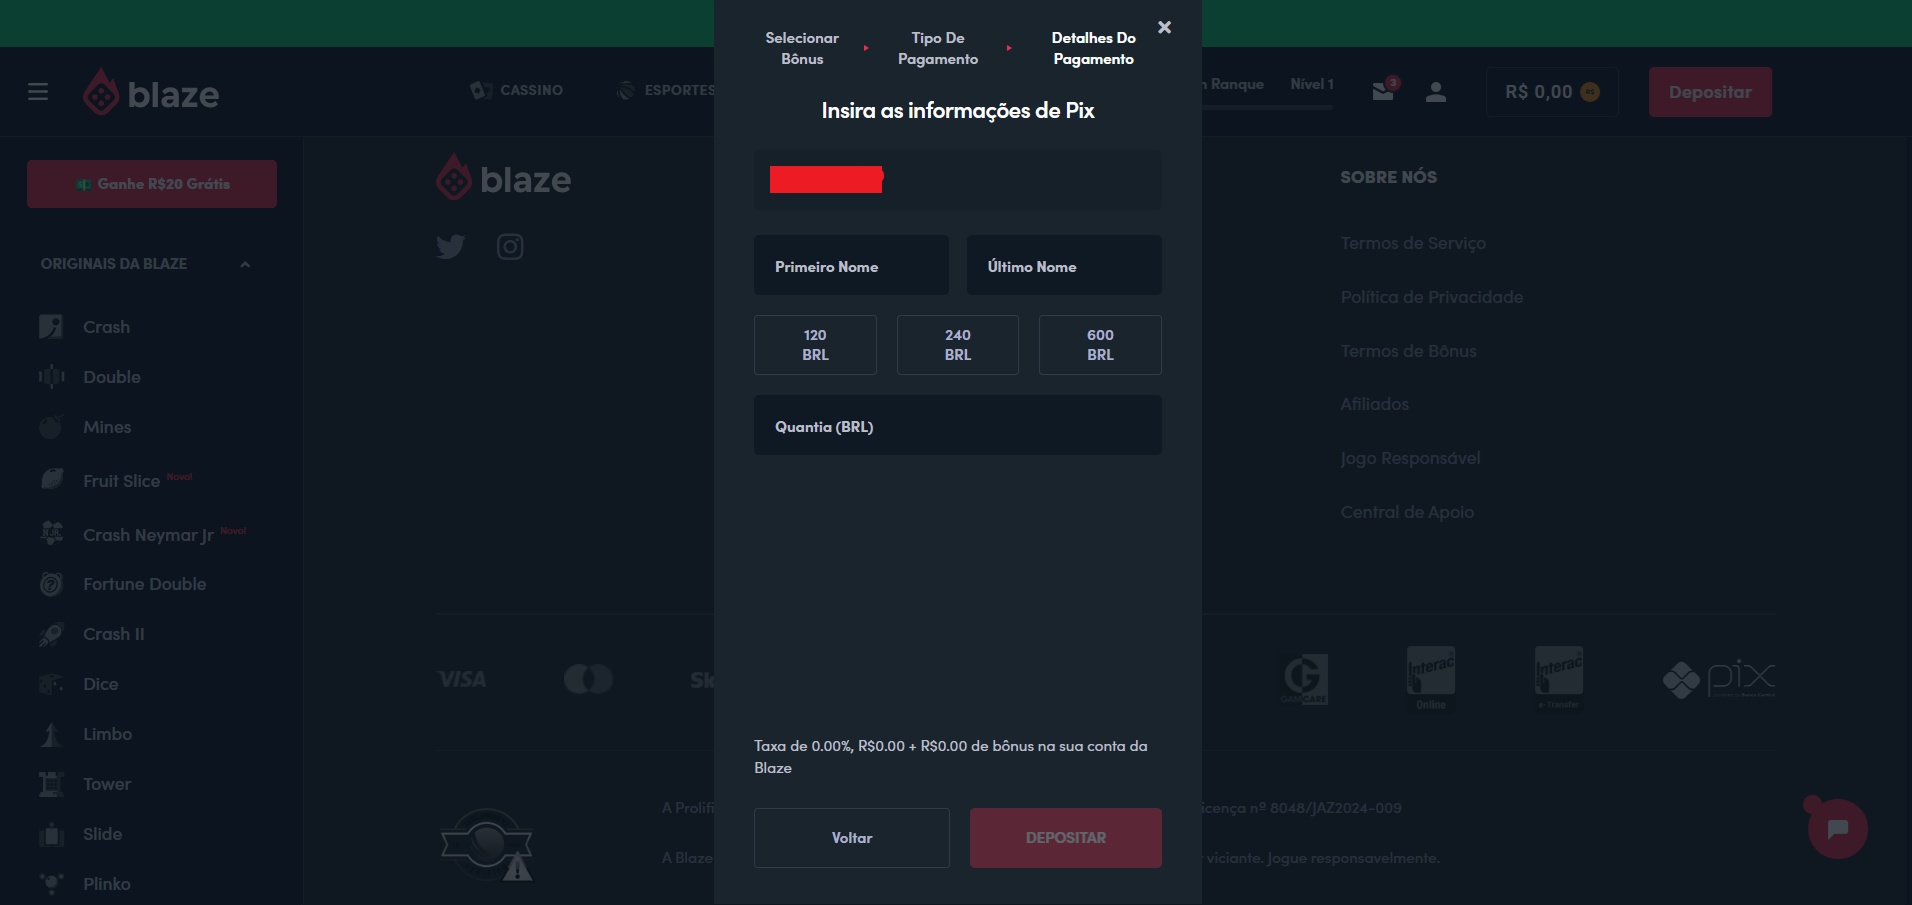The width and height of the screenshot is (1912, 905).
Task: Click the Instagram icon
Action: pyautogui.click(x=510, y=246)
